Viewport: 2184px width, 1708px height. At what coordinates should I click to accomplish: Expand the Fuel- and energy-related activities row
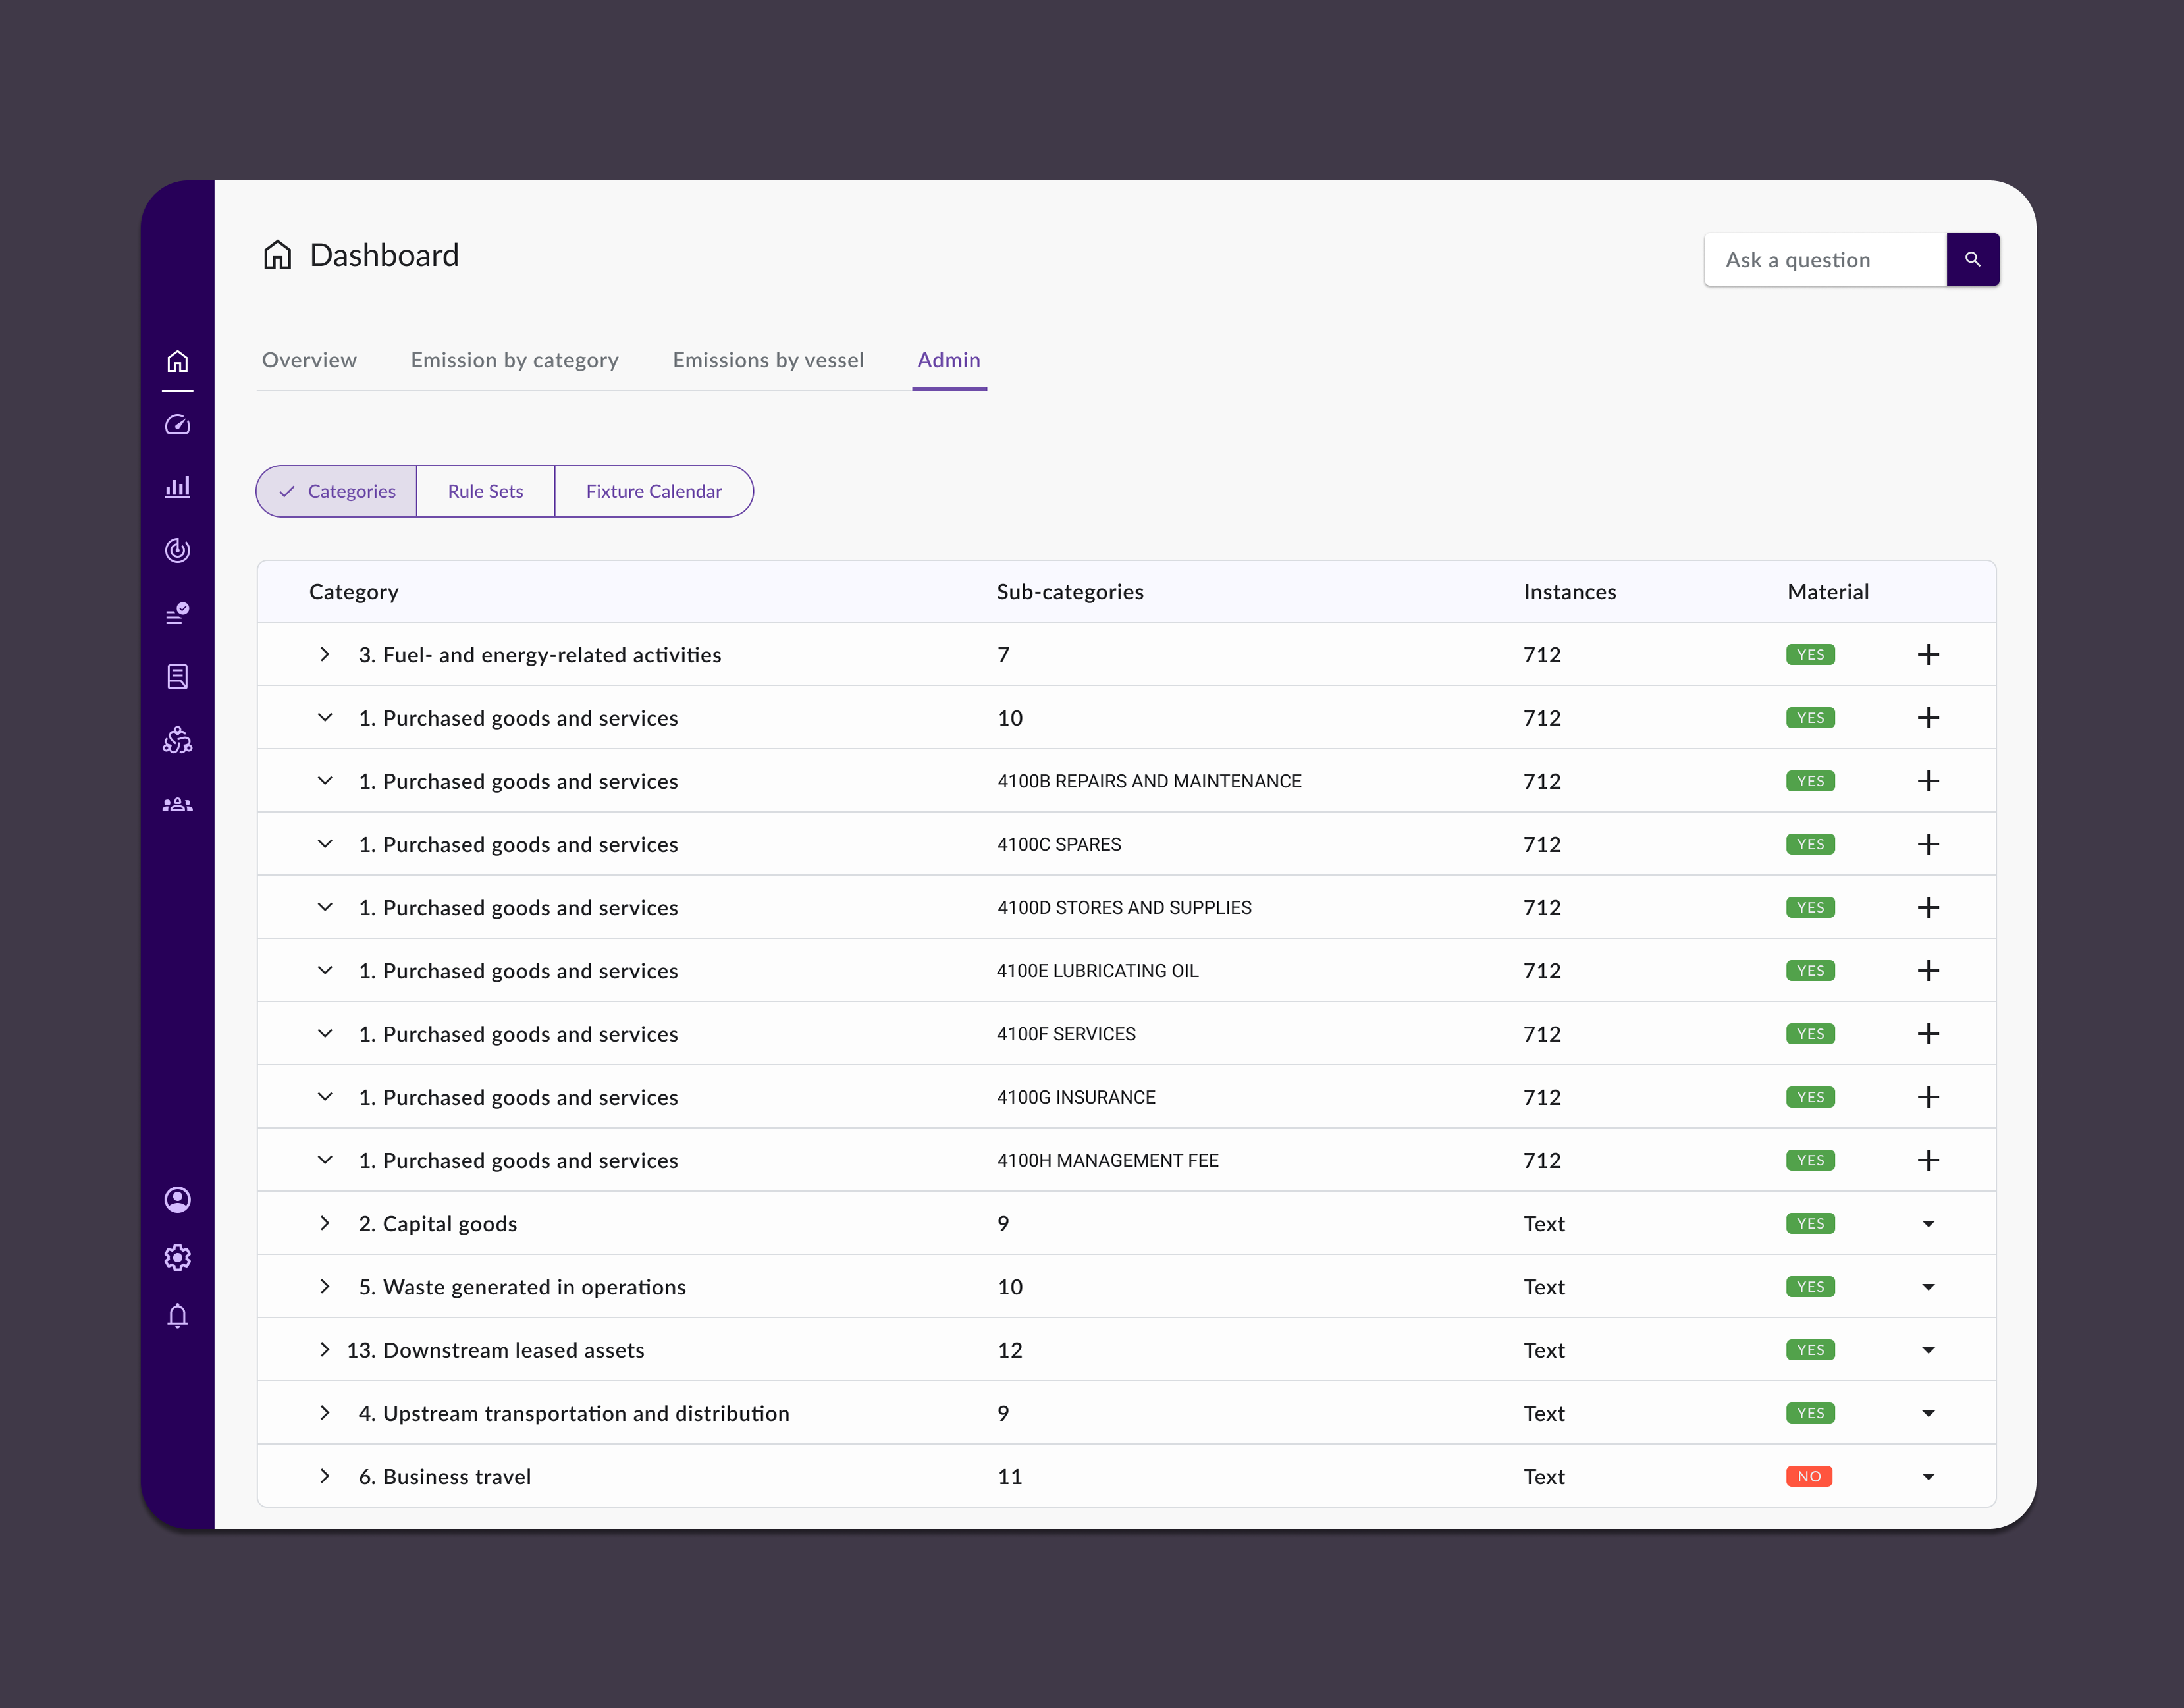click(324, 654)
